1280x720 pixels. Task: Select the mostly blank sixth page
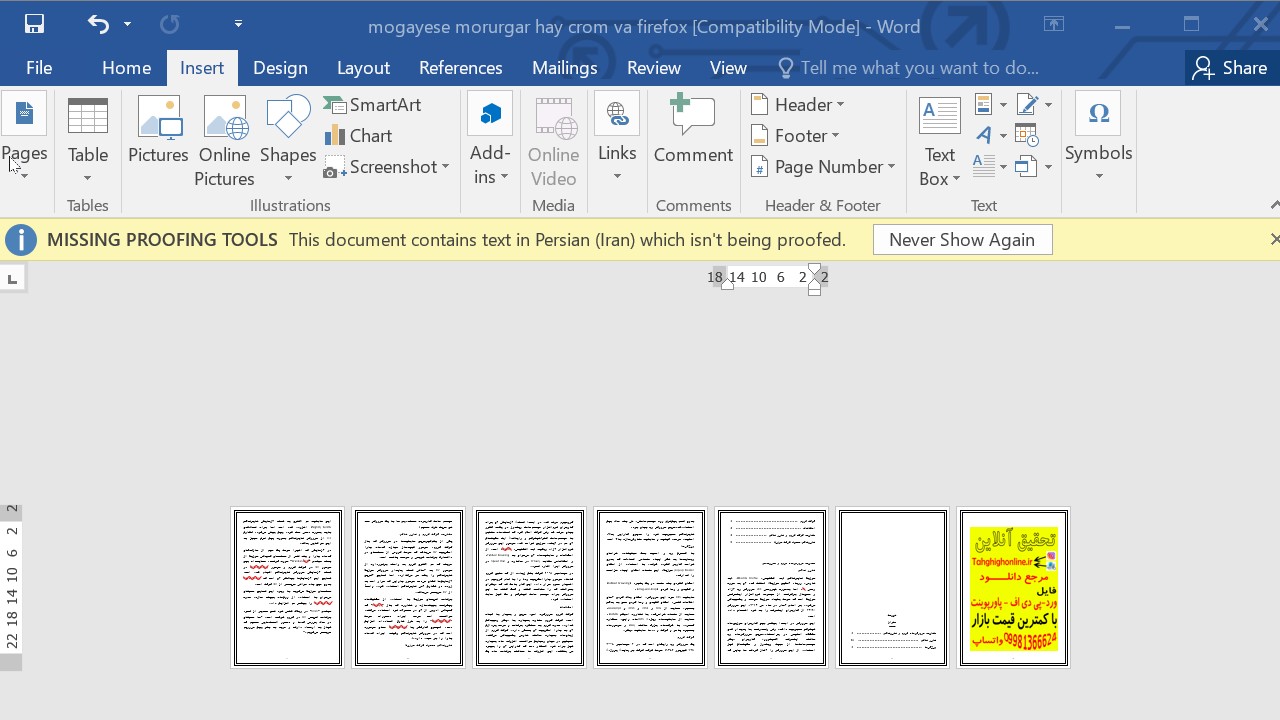point(893,587)
